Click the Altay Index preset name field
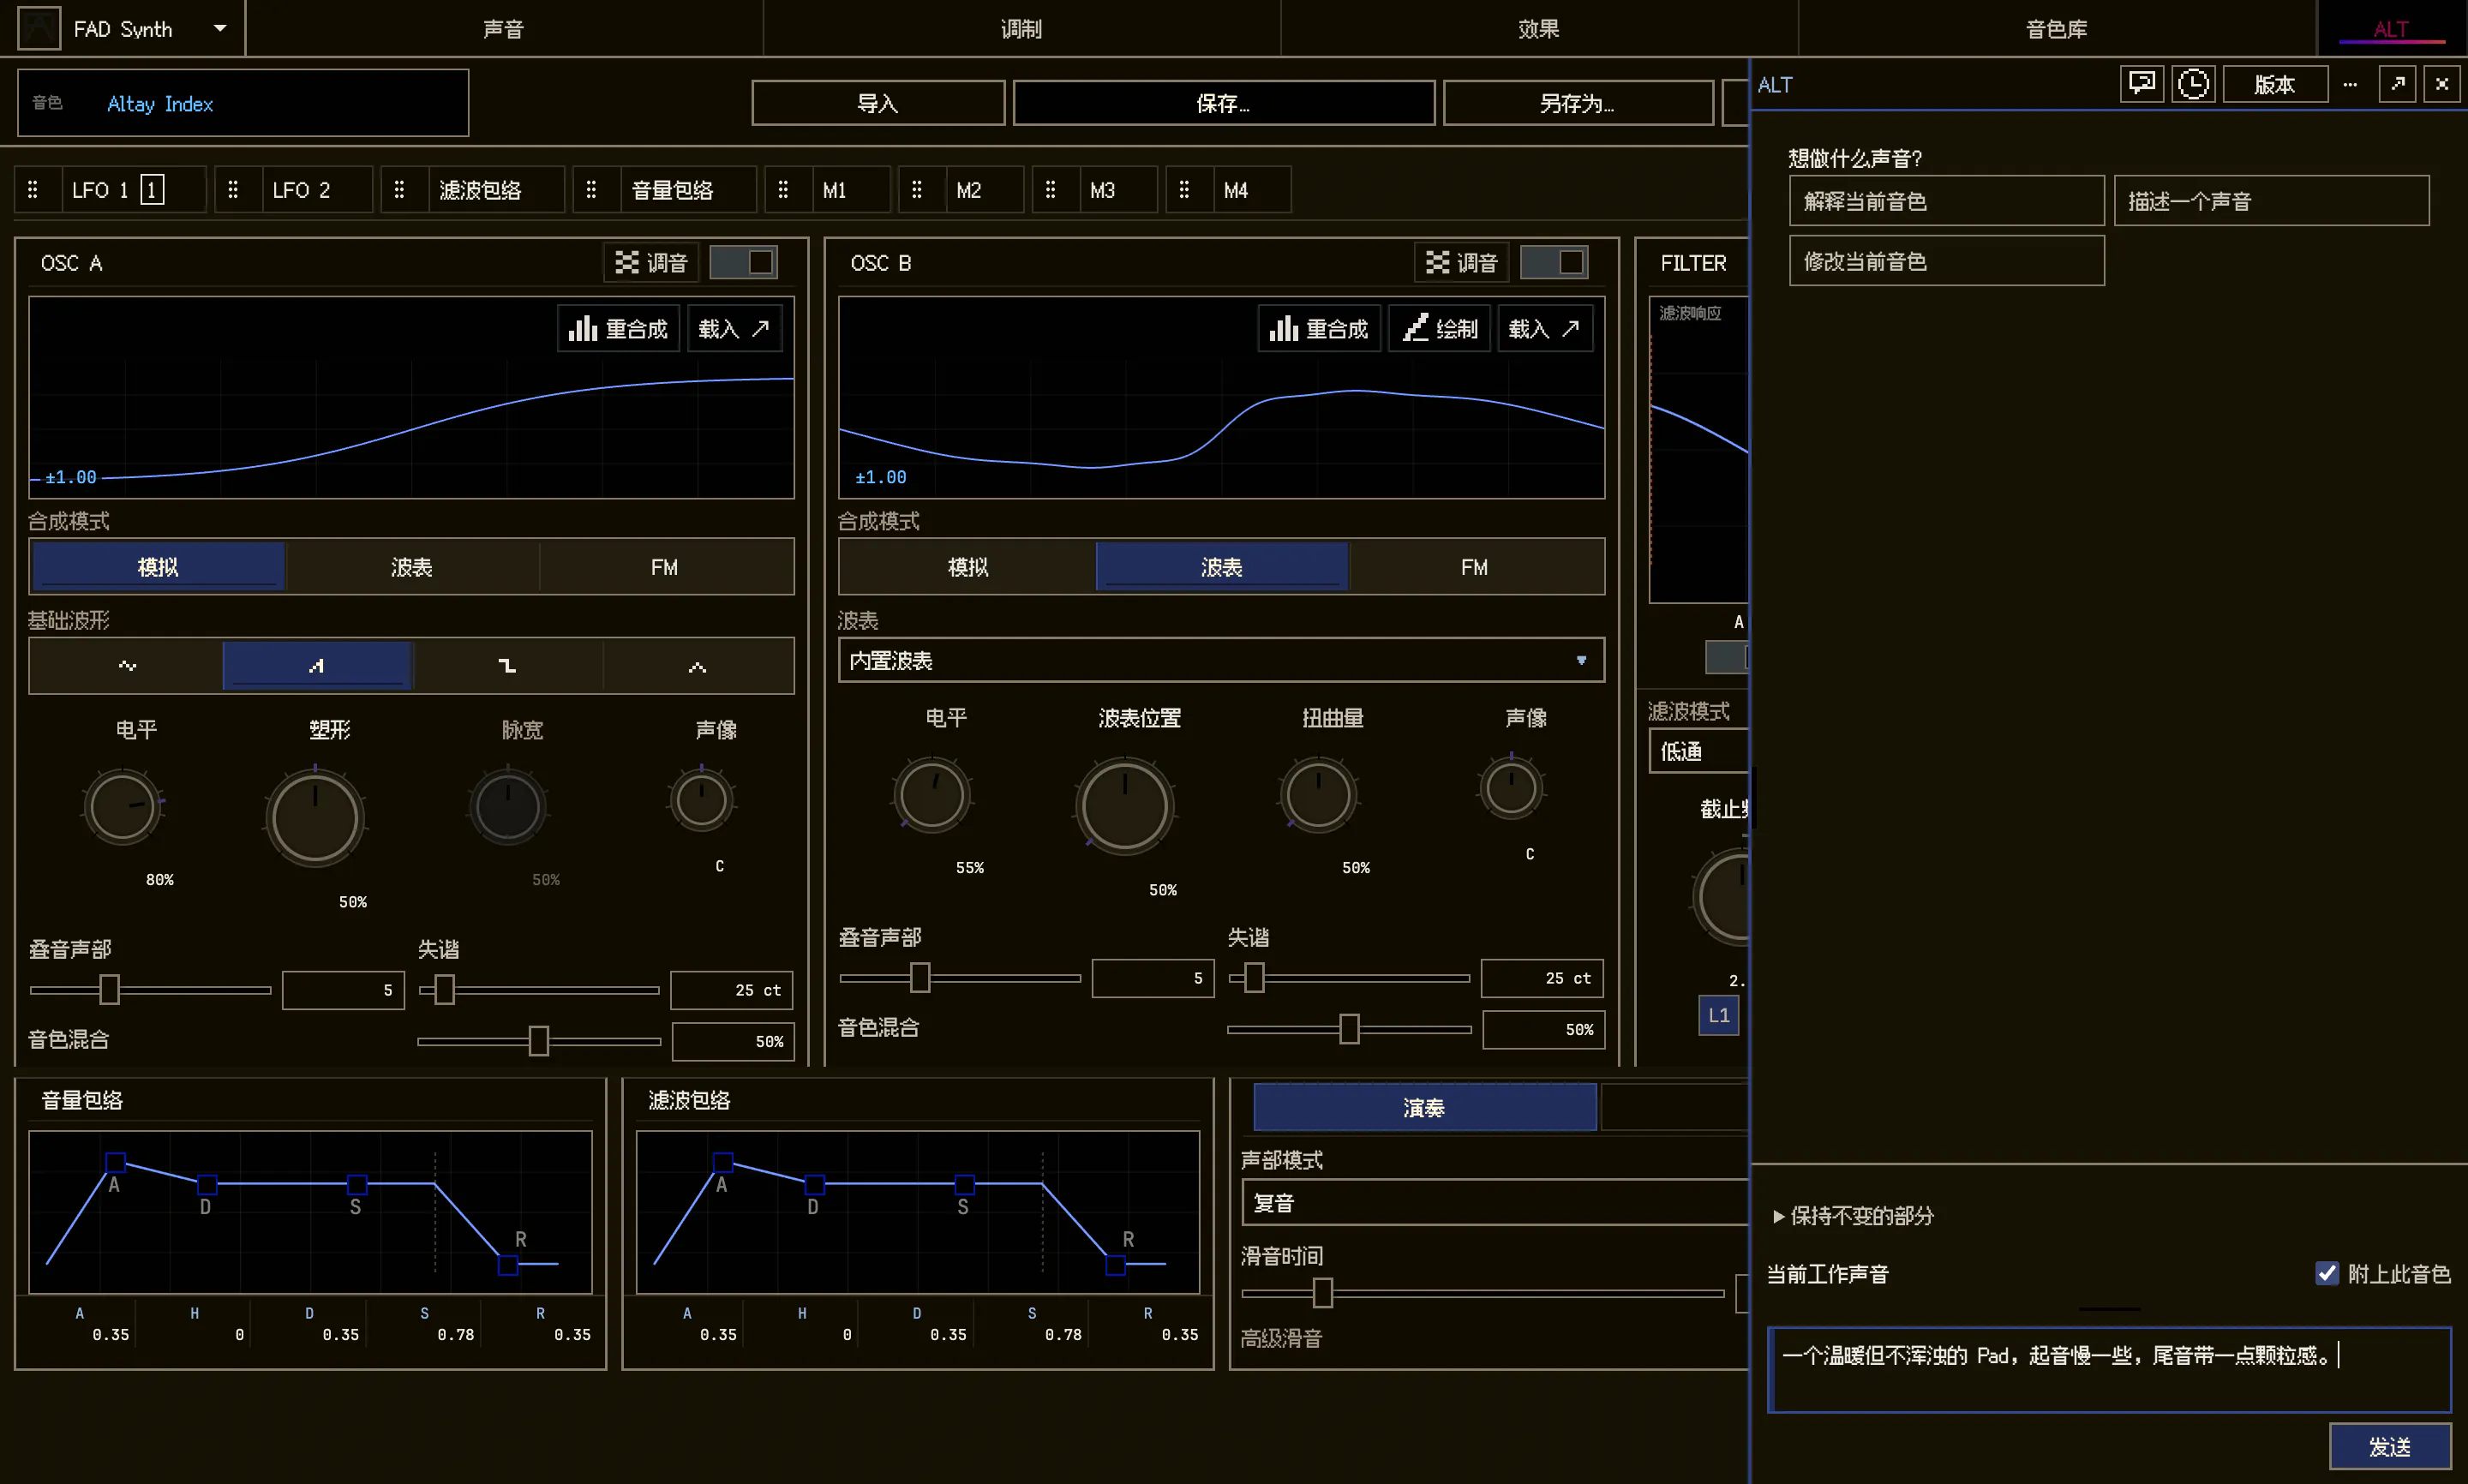The image size is (2468, 1484). 243,103
